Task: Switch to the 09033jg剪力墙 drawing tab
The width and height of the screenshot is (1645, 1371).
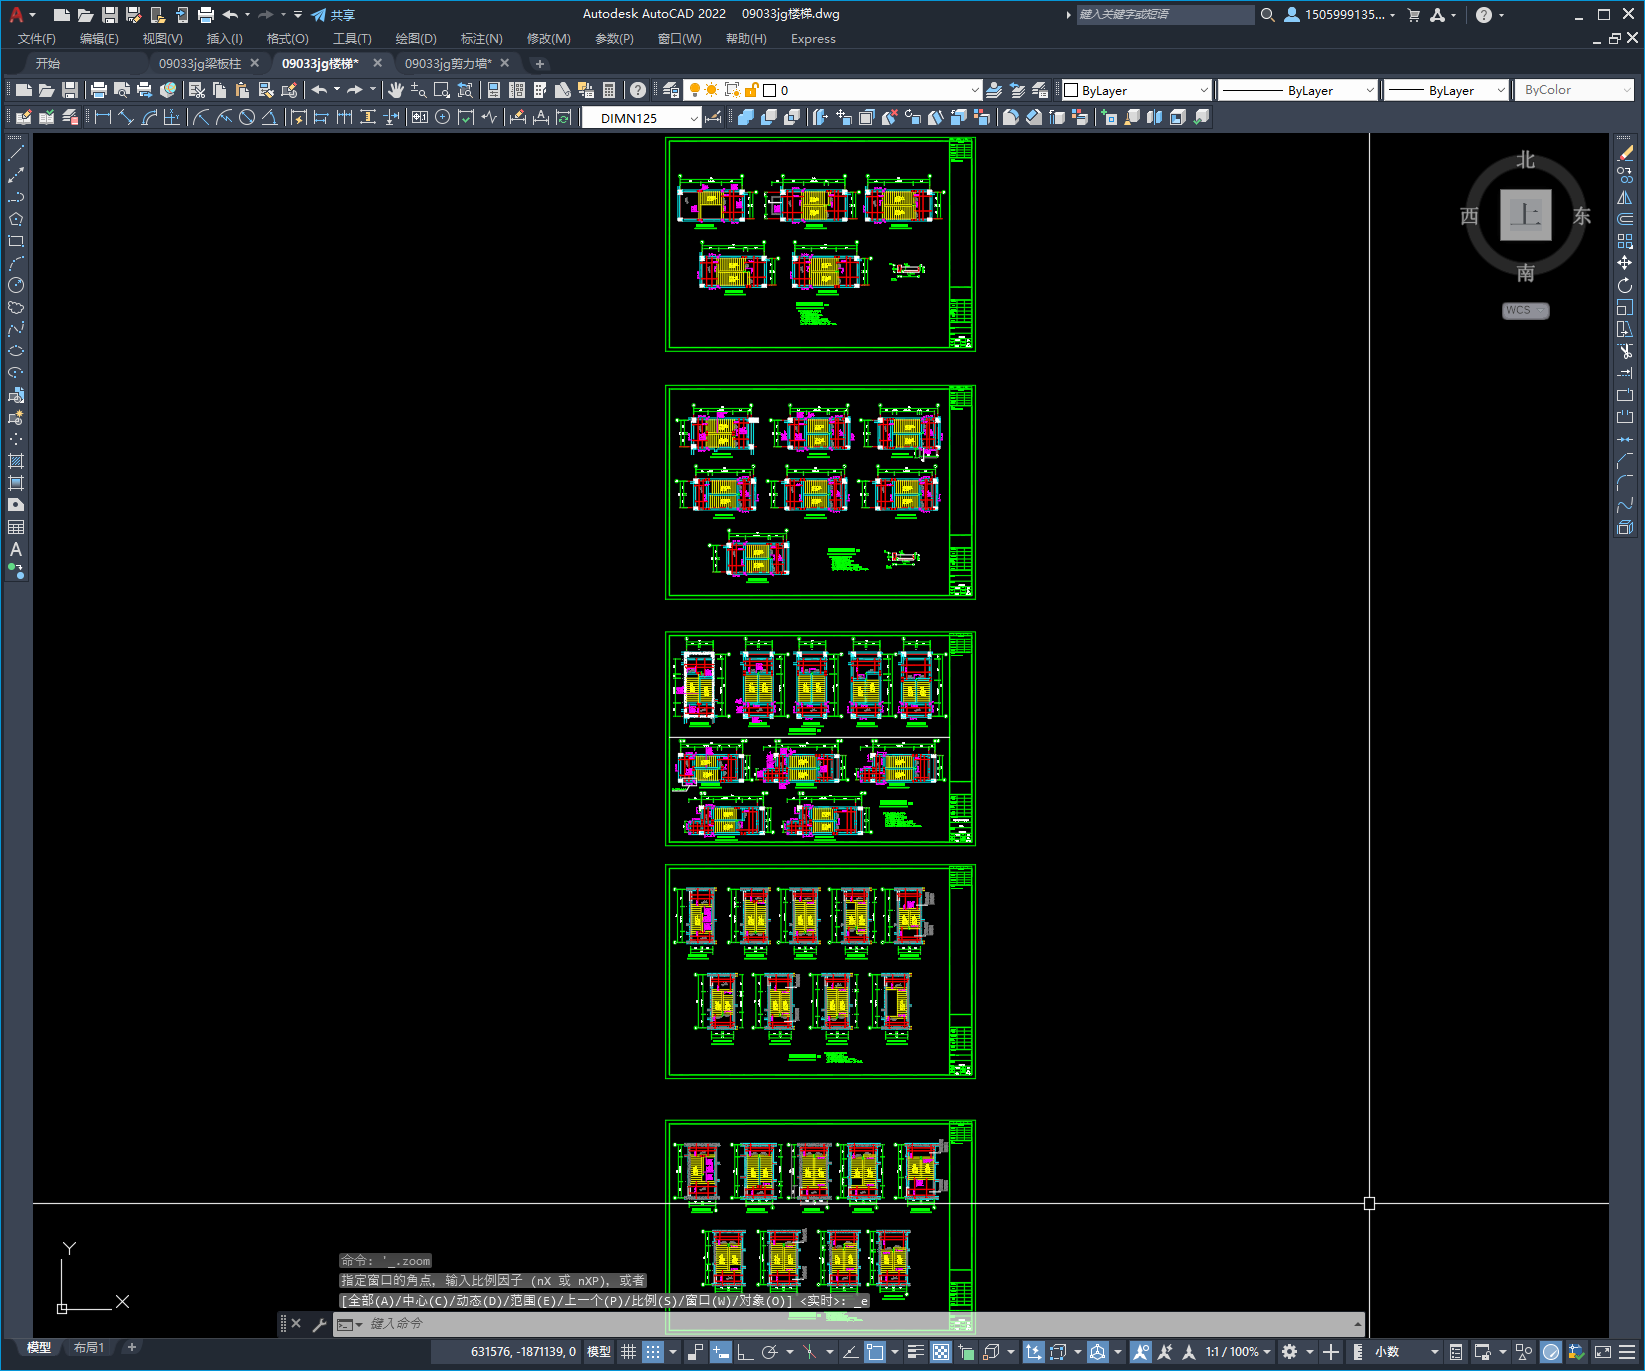Action: coord(448,63)
